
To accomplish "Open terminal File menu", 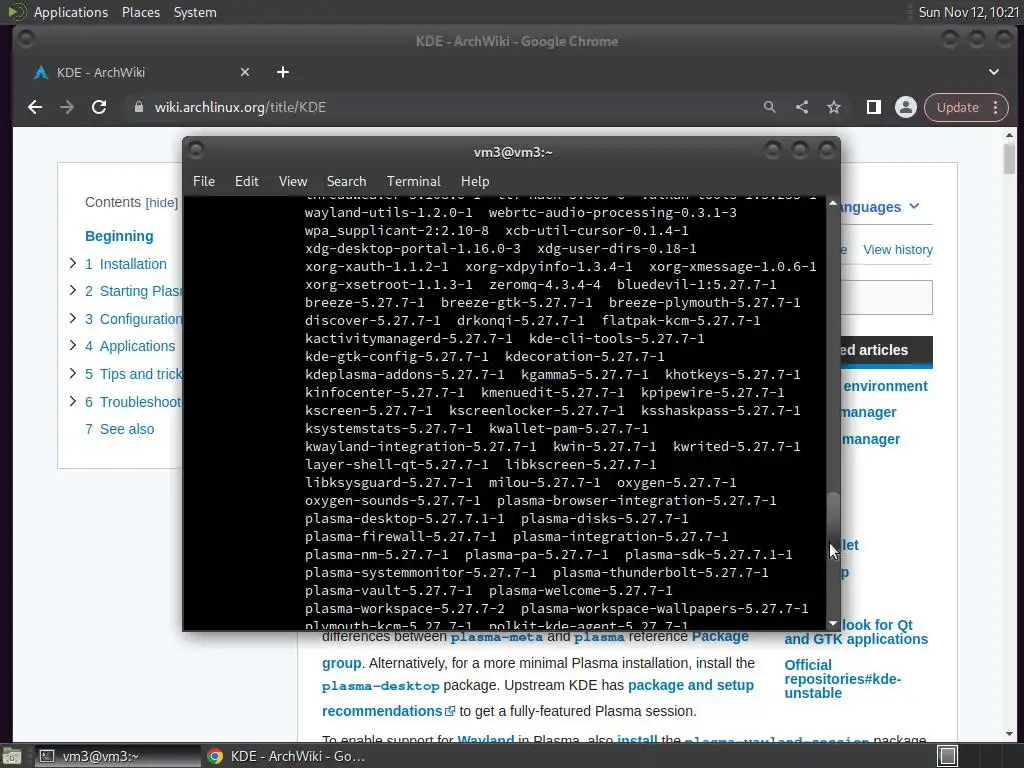I will point(204,181).
